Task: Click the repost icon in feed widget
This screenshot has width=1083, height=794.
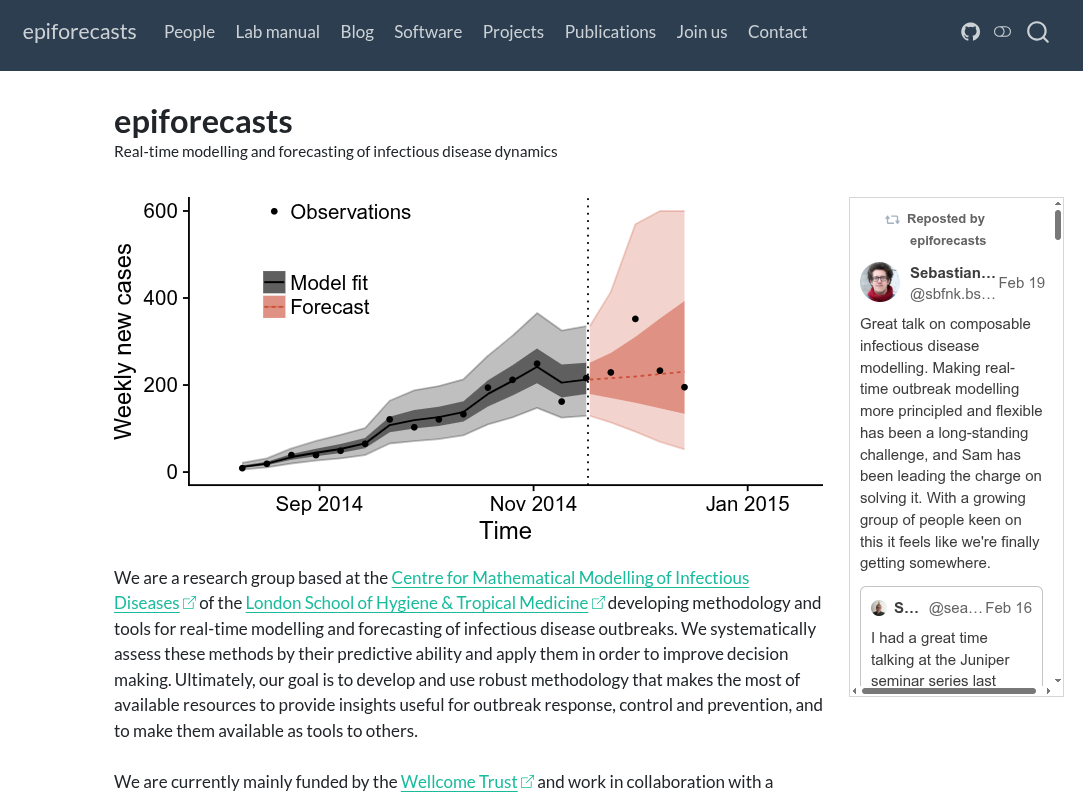Action: coord(893,219)
